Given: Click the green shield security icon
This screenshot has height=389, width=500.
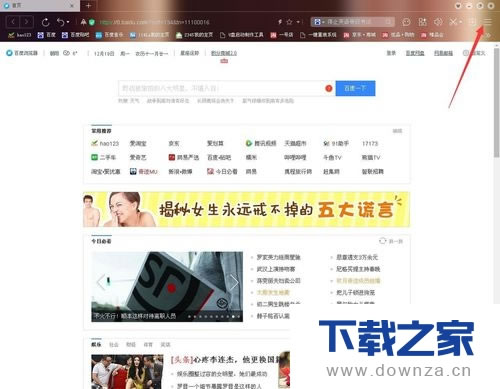Looking at the screenshot, I should pos(92,22).
